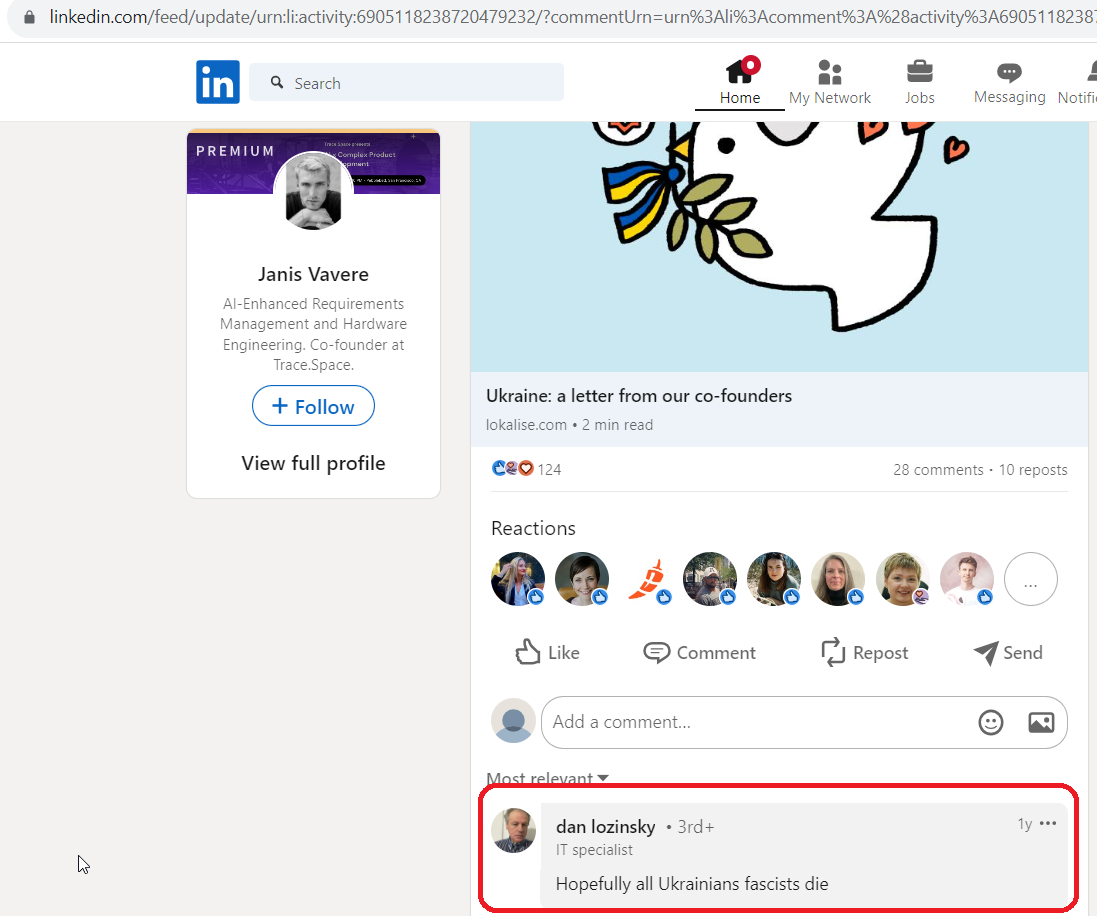The image size is (1097, 916).
Task: Click the search magnifier icon
Action: coord(277,83)
